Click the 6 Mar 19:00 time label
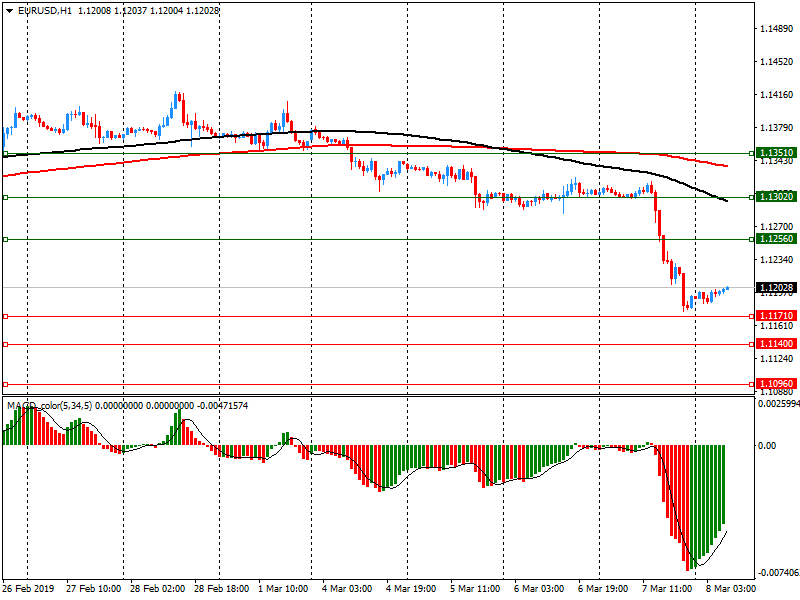Screen dimensions: 800x600 603,589
